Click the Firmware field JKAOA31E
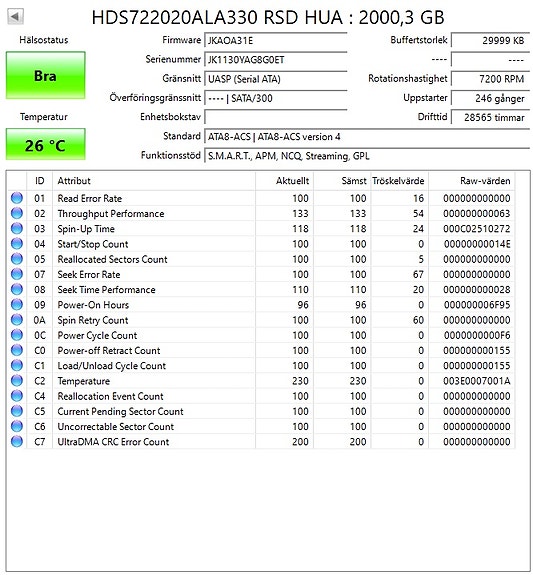 (x=275, y=40)
